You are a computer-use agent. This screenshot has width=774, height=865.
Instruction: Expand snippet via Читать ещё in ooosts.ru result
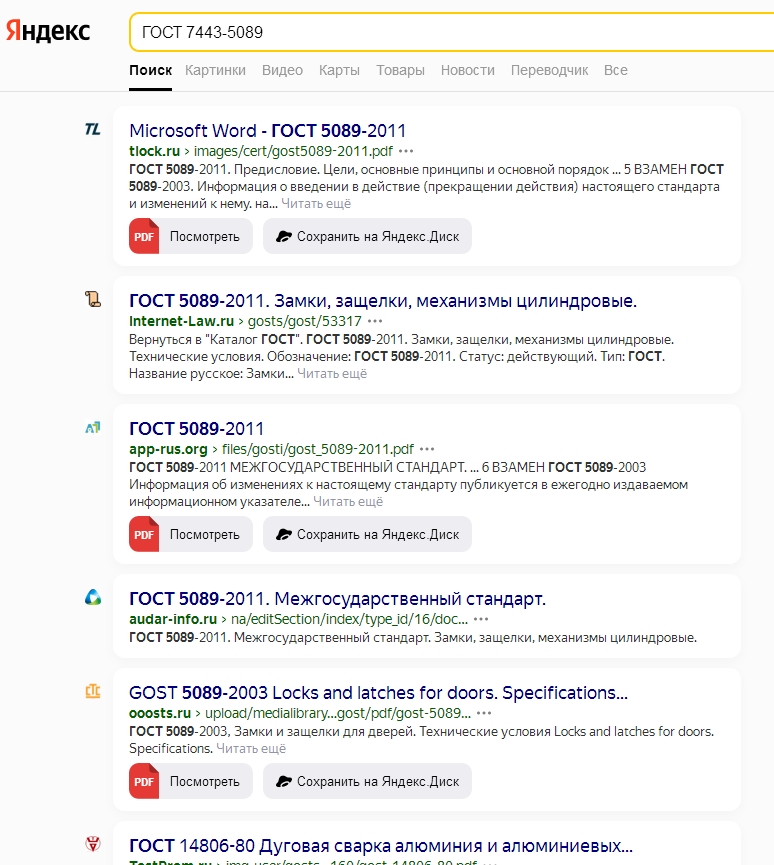(x=251, y=749)
